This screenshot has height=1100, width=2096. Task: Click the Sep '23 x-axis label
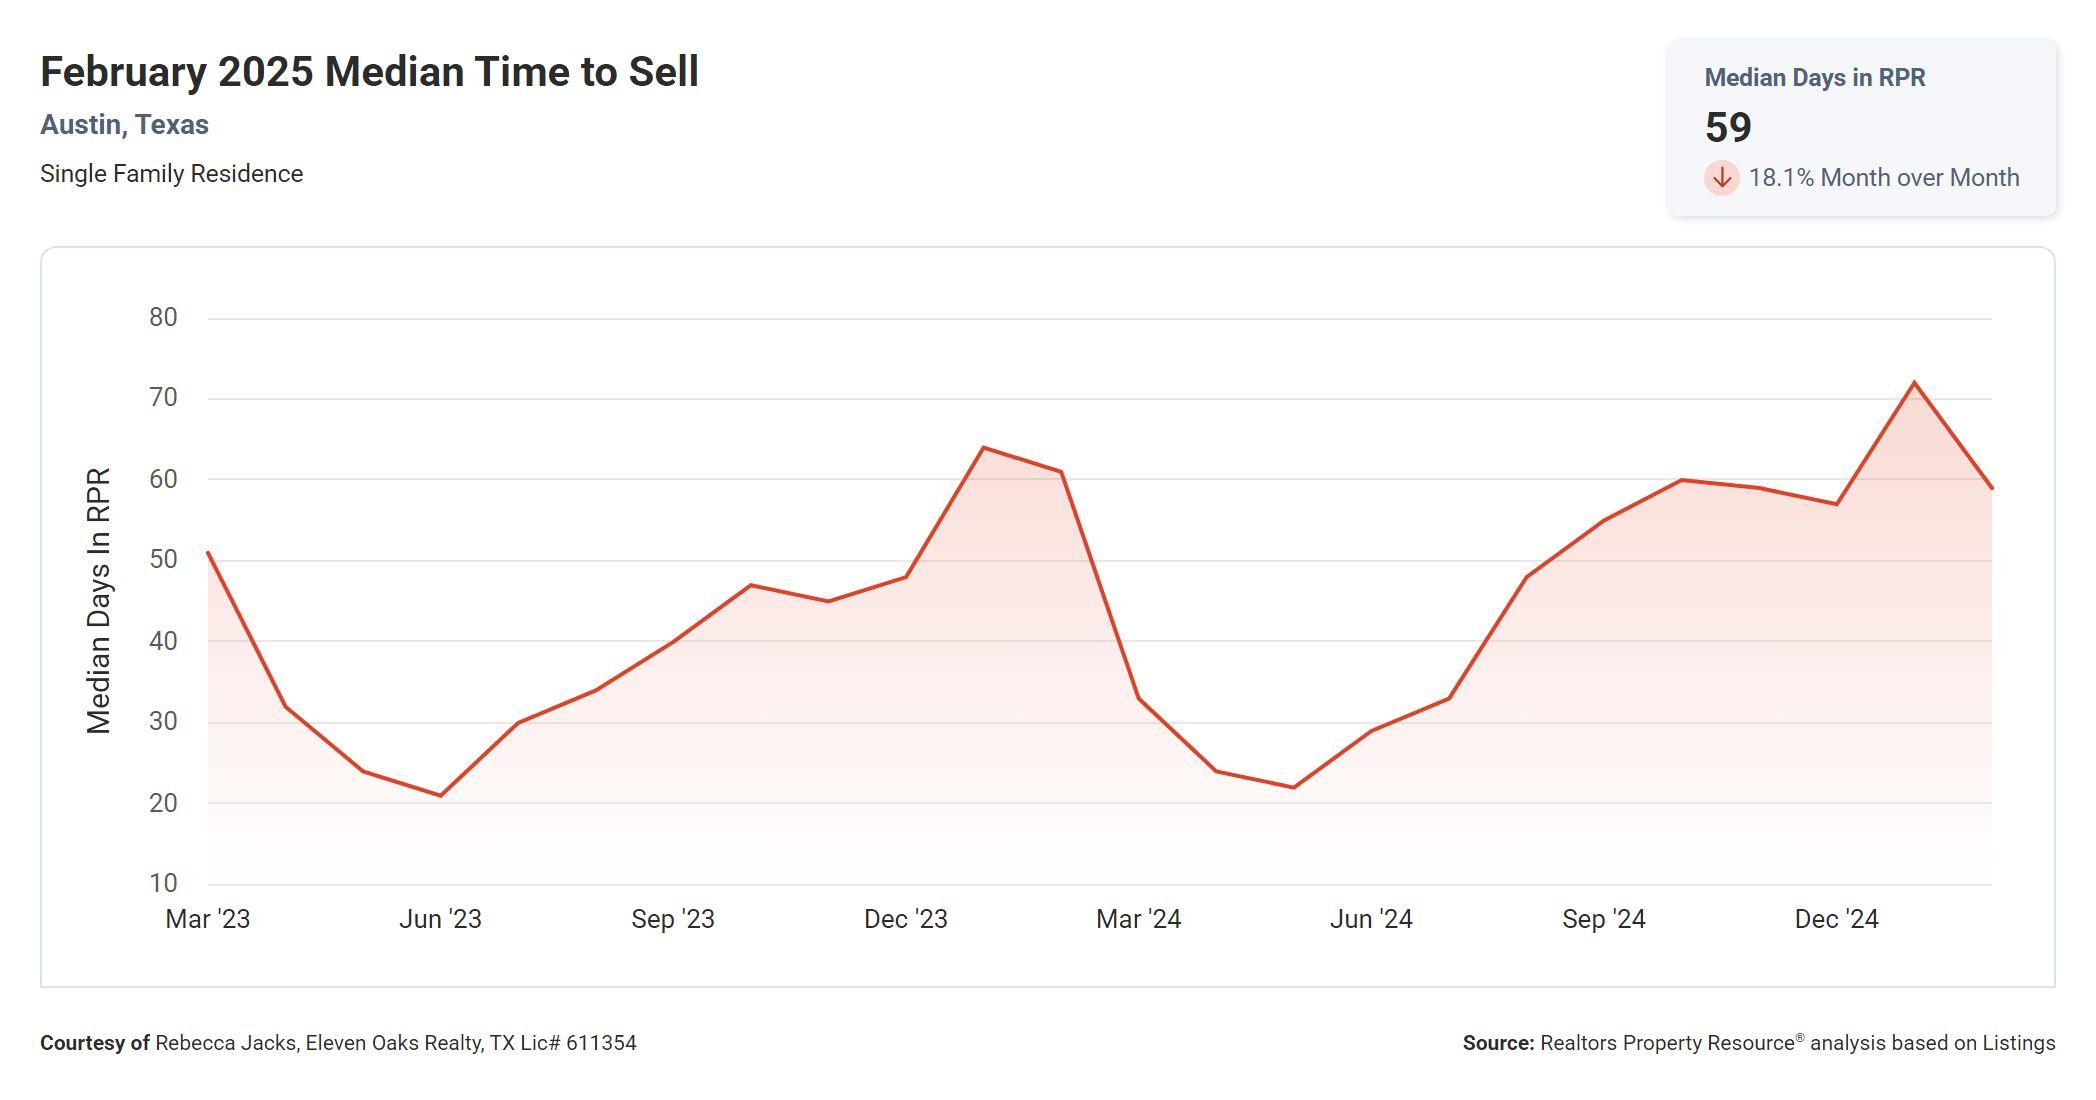(x=672, y=919)
